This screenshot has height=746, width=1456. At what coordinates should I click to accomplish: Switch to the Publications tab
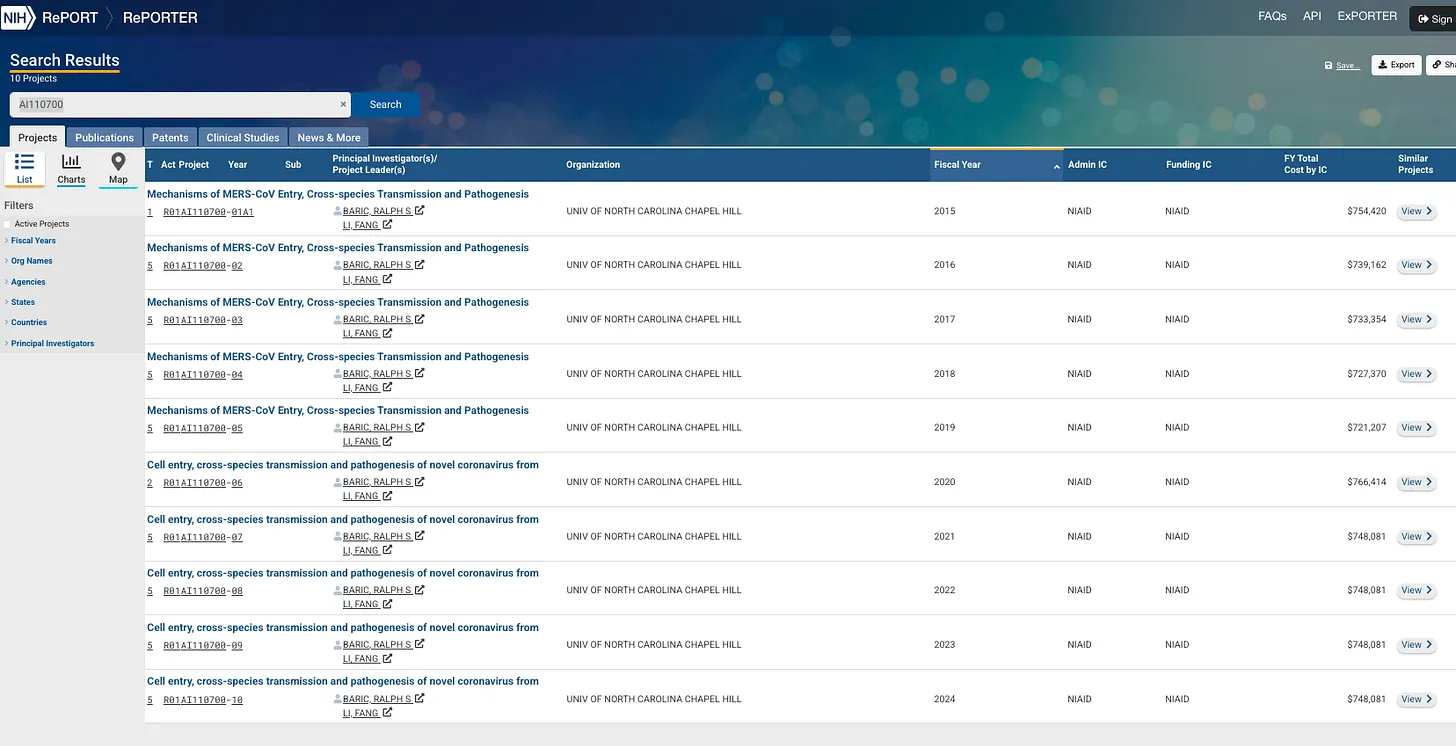104,137
